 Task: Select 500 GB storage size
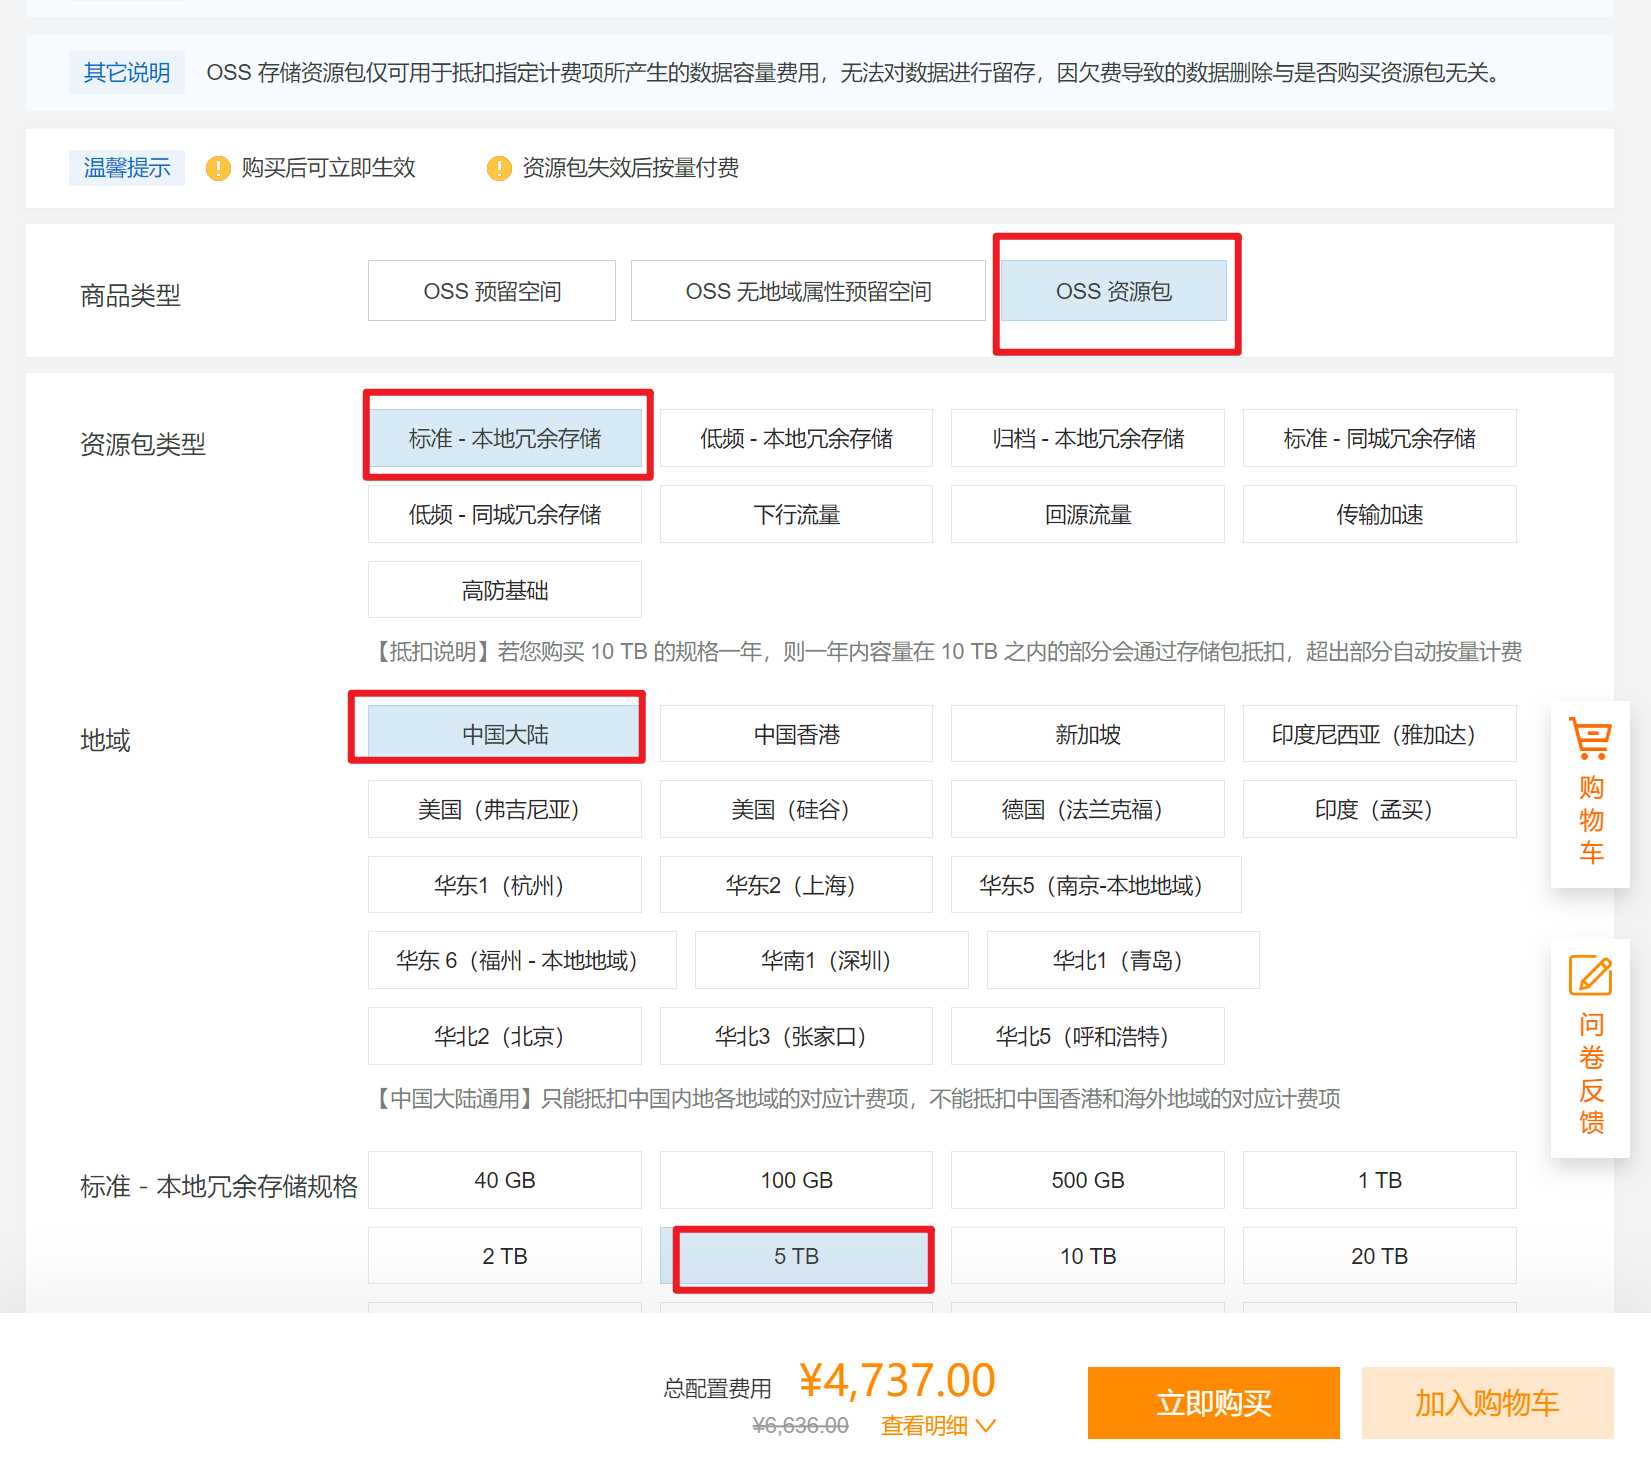[x=1088, y=1180]
